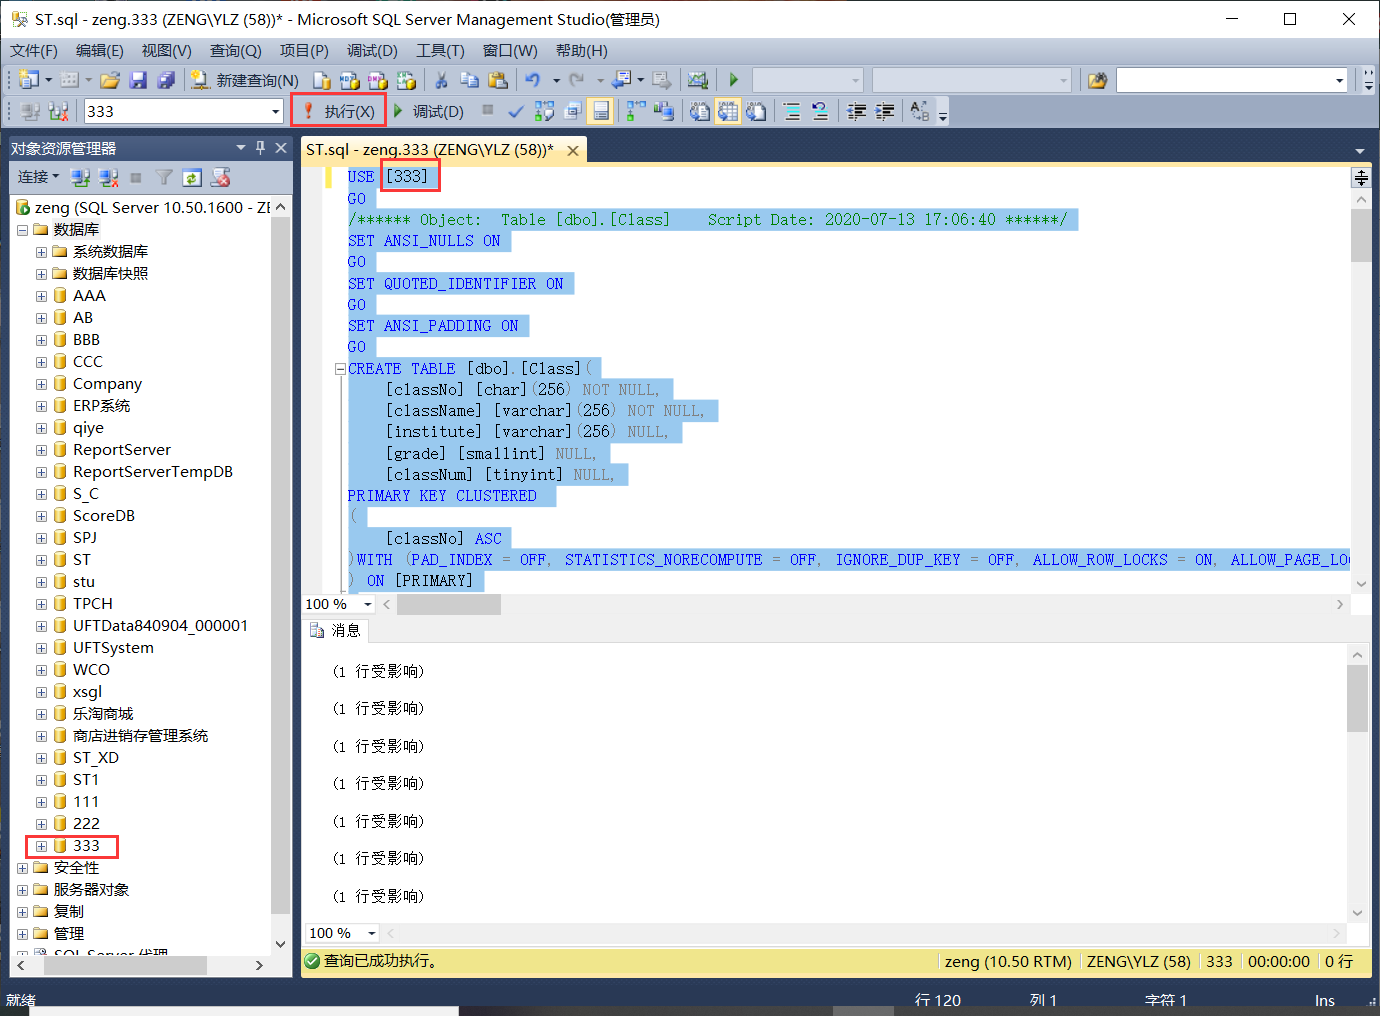The image size is (1380, 1016).
Task: Select the Parse query checkmark icon
Action: coord(514,110)
